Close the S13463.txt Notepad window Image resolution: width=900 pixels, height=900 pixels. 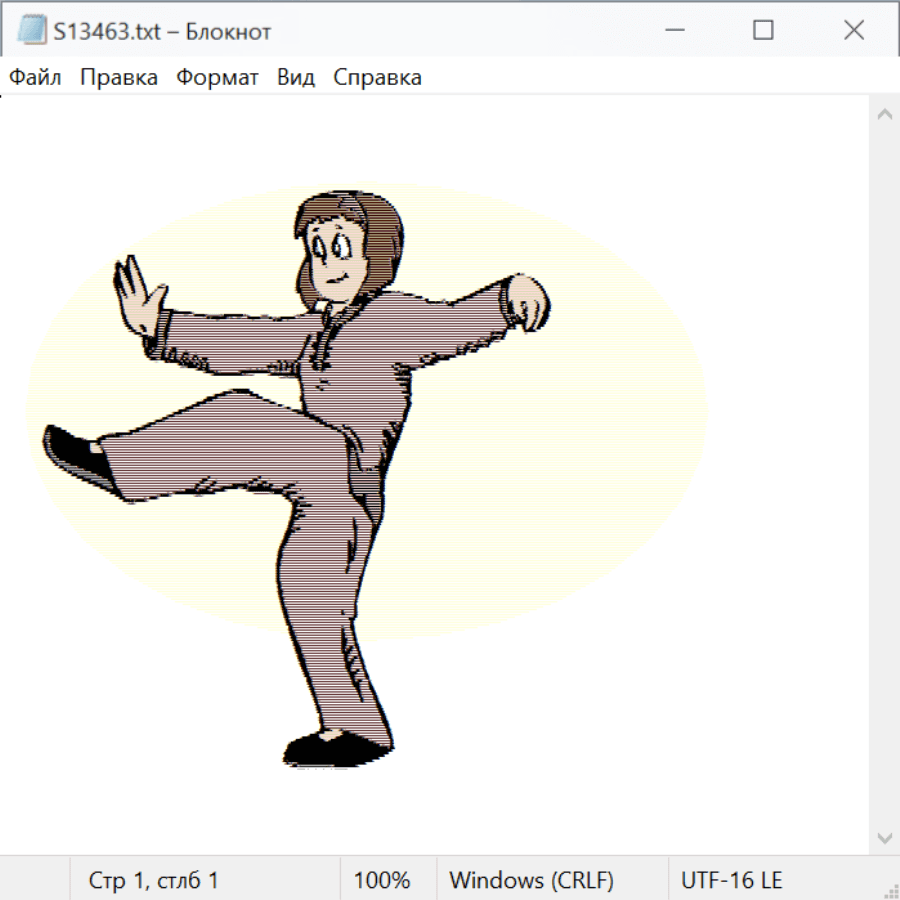(853, 31)
